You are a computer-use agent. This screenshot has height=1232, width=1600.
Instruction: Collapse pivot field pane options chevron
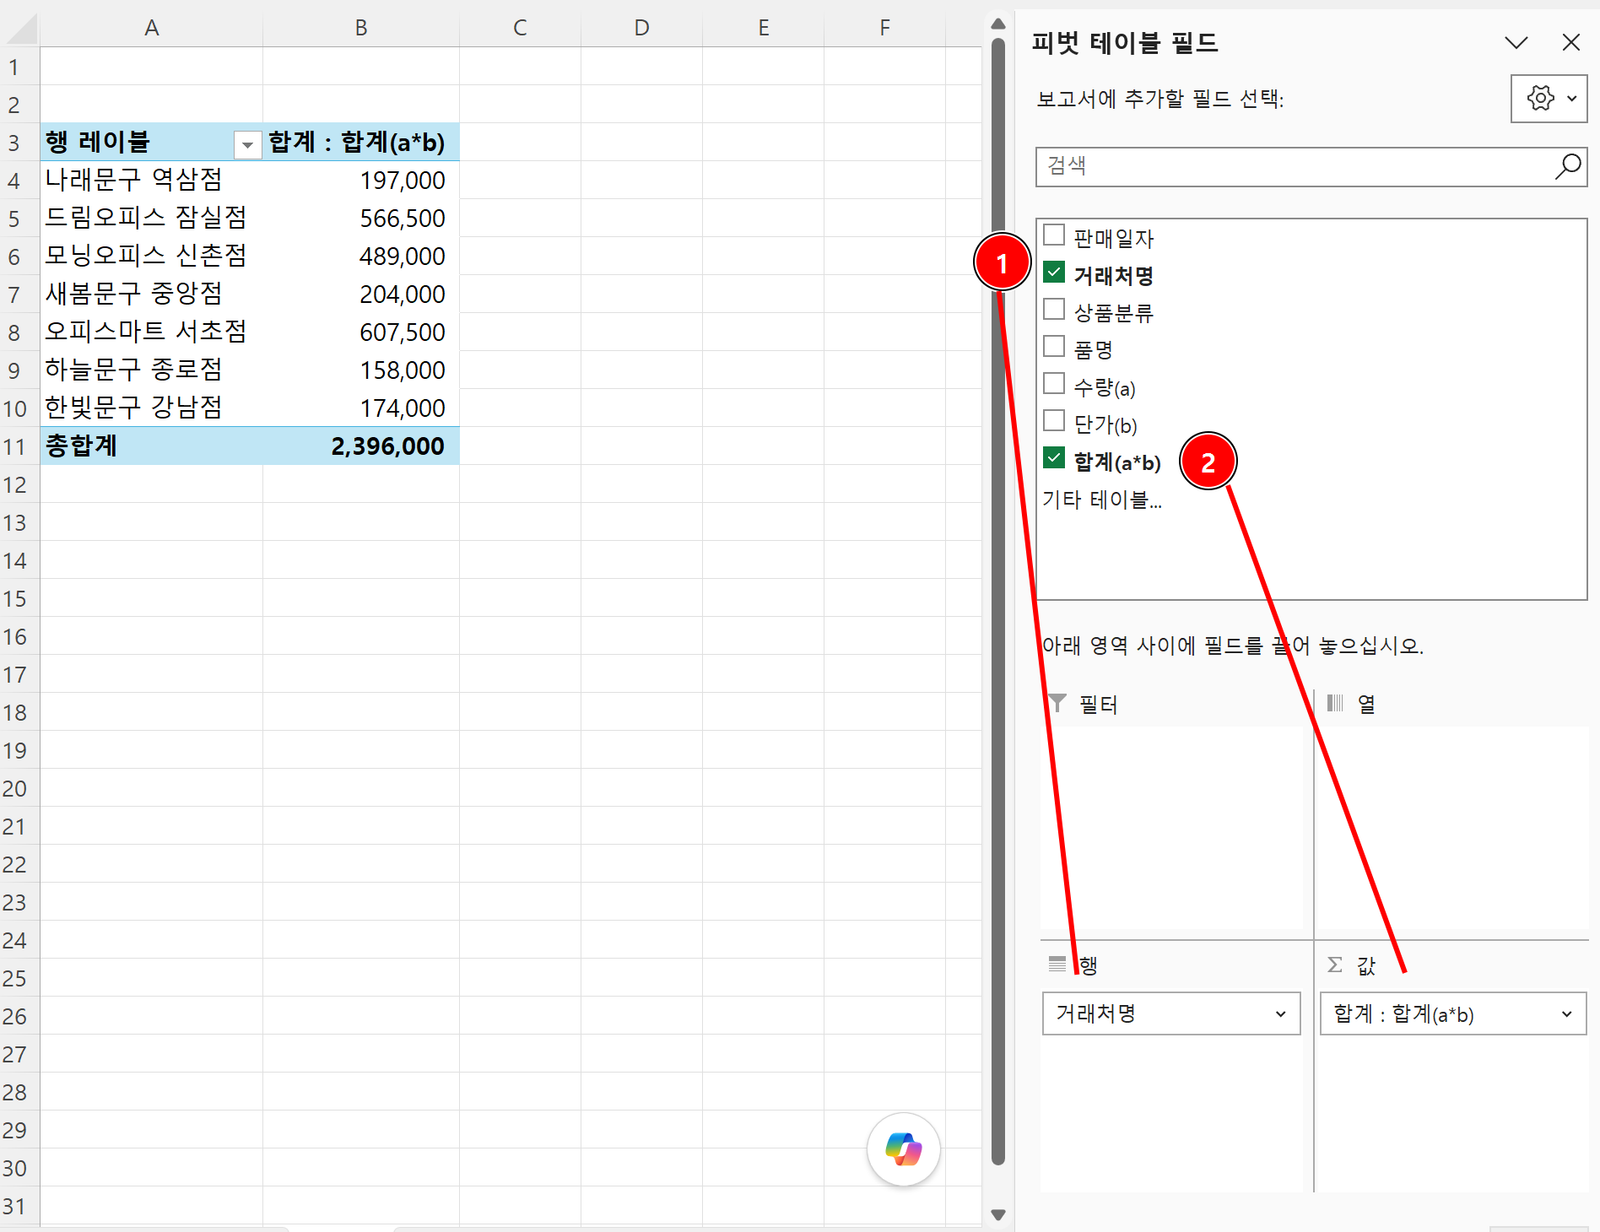click(x=1516, y=42)
